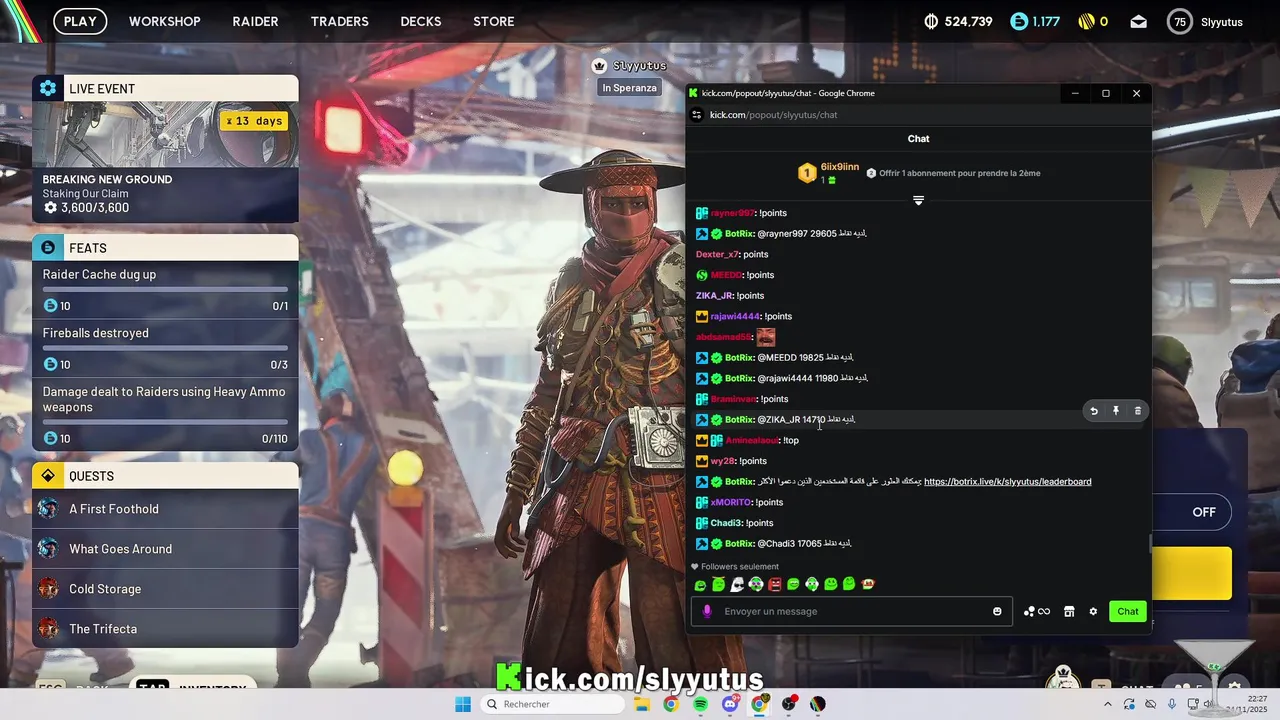Expand the leaderboard chevron below chat header
Screen dimensions: 1280x720
918,200
